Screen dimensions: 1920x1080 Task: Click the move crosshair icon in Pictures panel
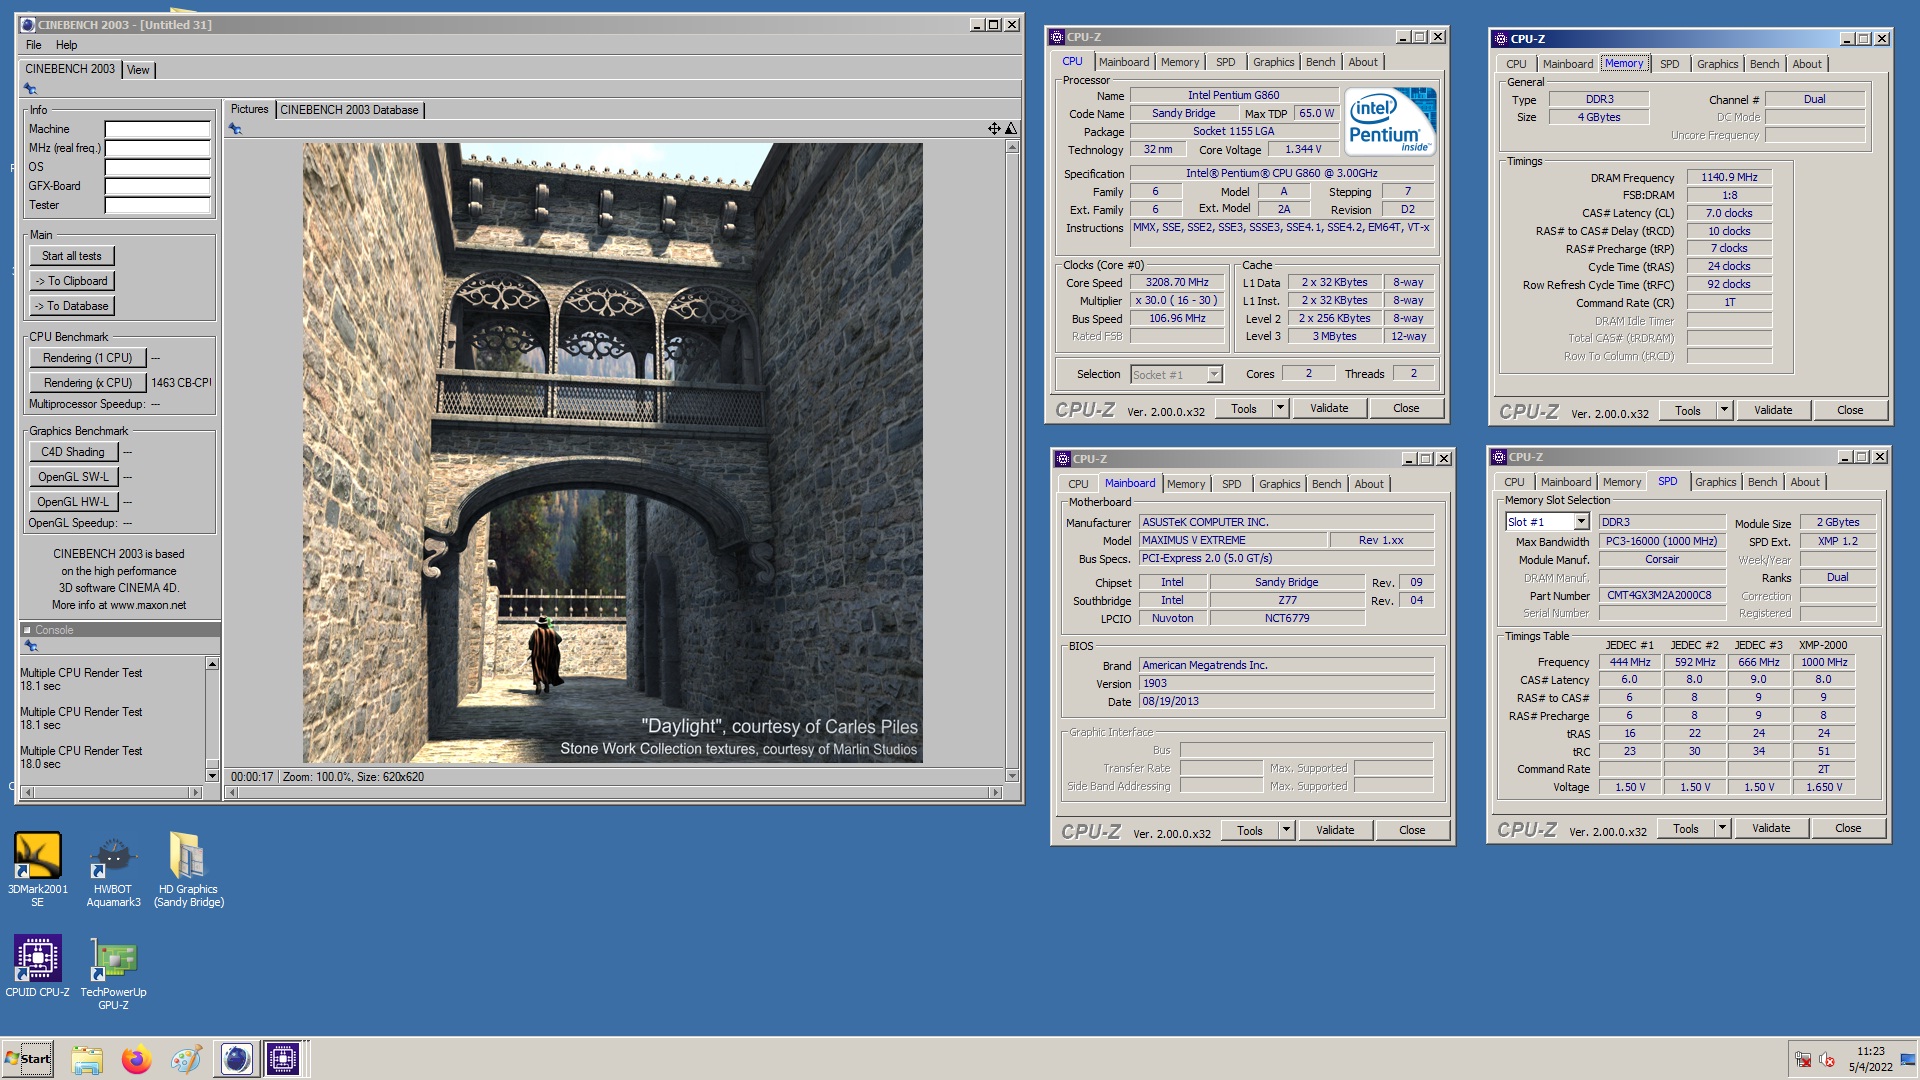pyautogui.click(x=994, y=128)
